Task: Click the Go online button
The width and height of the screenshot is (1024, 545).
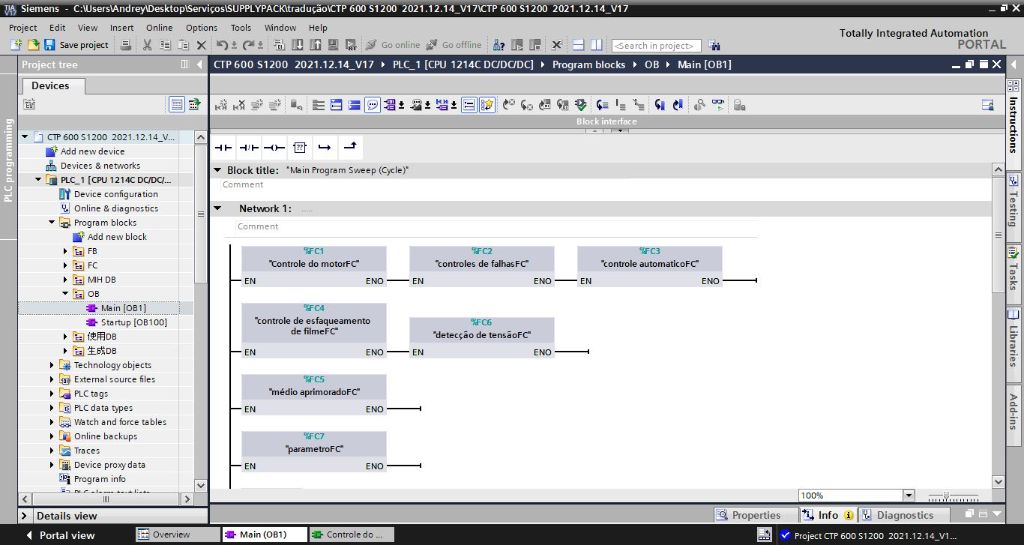Action: (392, 45)
